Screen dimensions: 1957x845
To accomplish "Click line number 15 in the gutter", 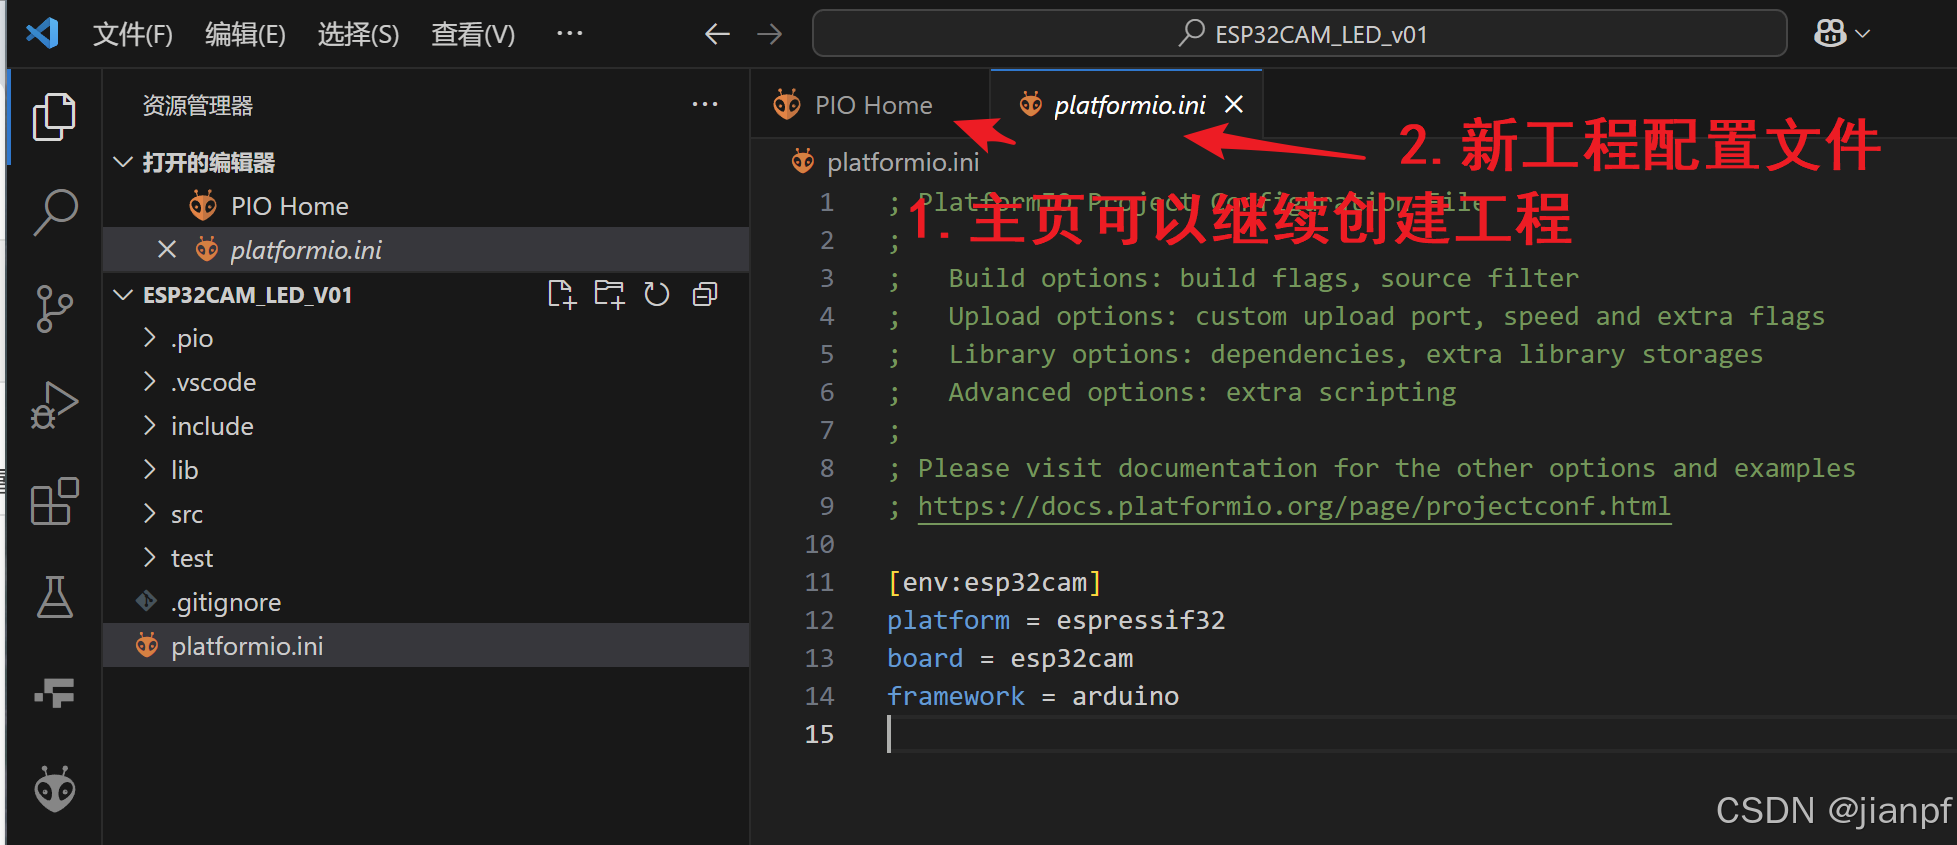I will 819,734.
